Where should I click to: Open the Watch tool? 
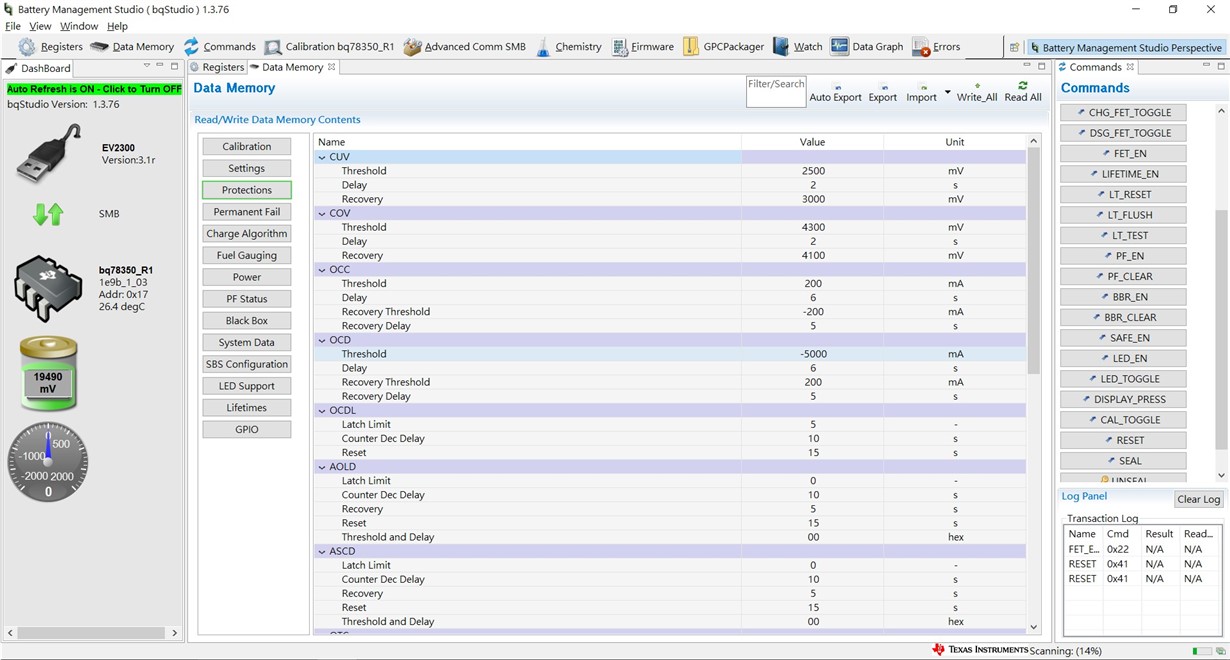(x=798, y=47)
